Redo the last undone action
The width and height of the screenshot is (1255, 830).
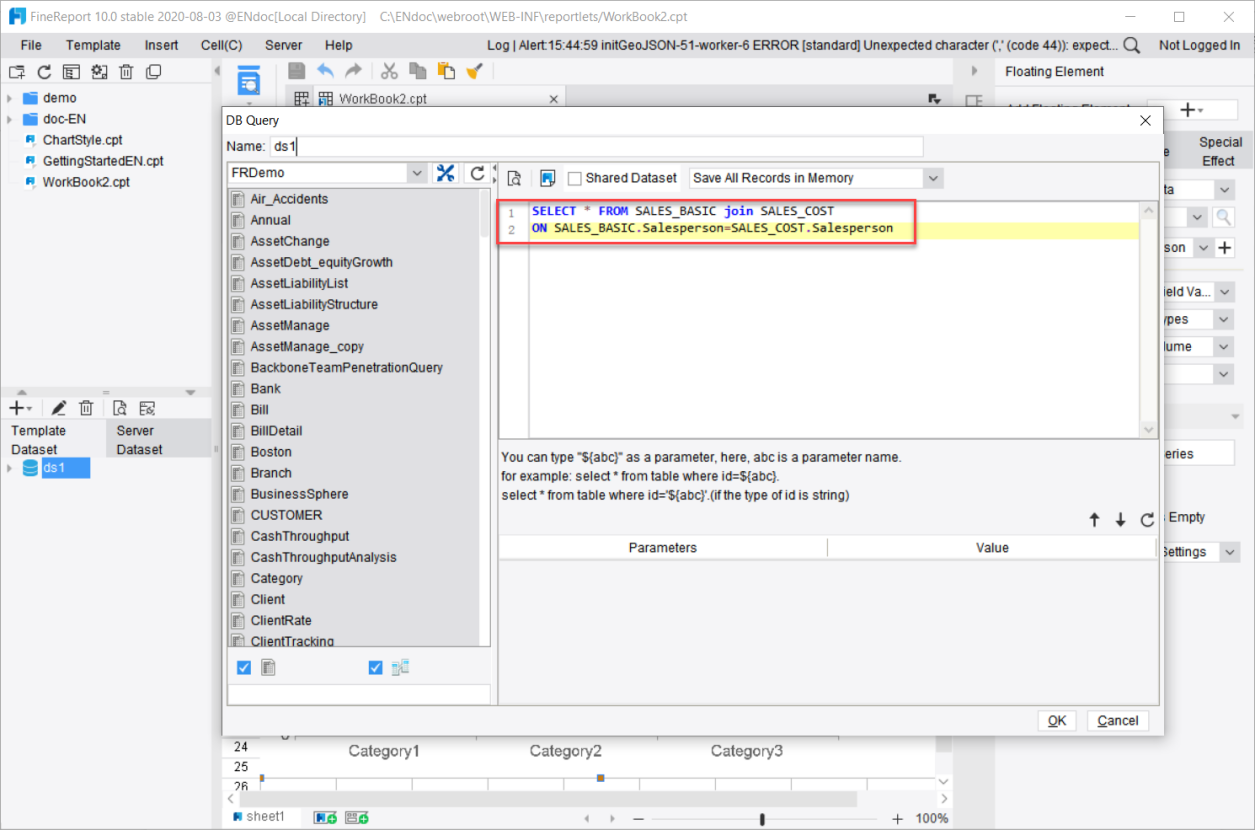[353, 71]
